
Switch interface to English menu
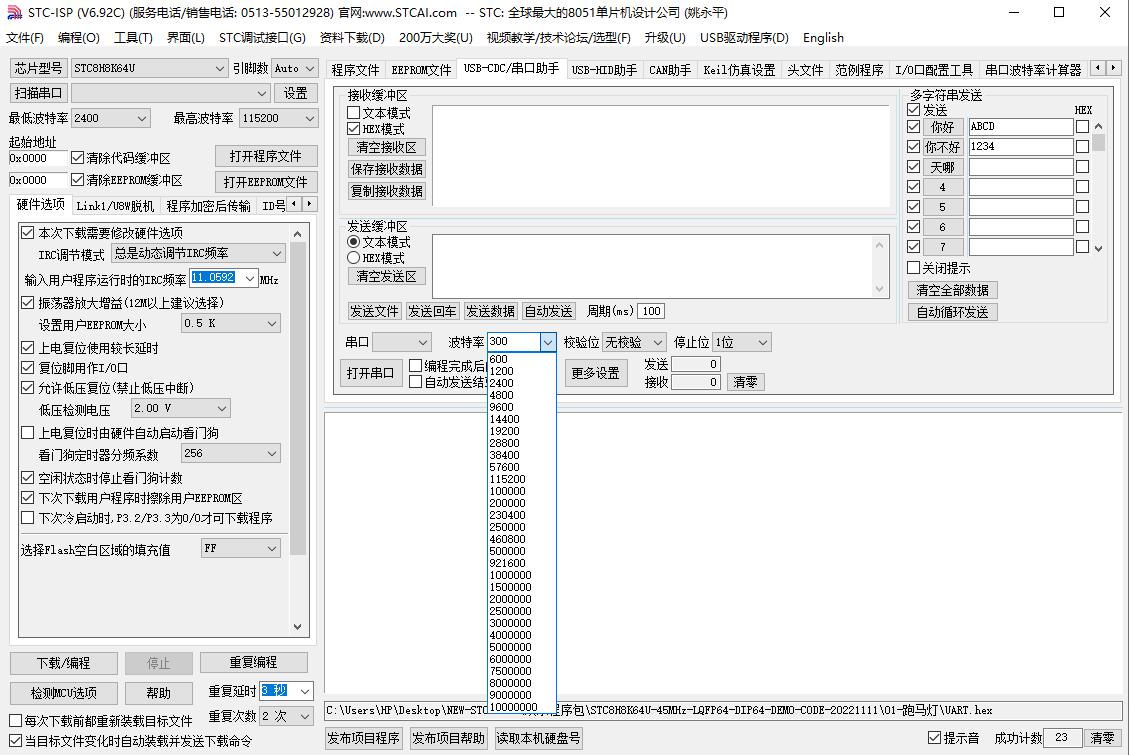pos(823,37)
